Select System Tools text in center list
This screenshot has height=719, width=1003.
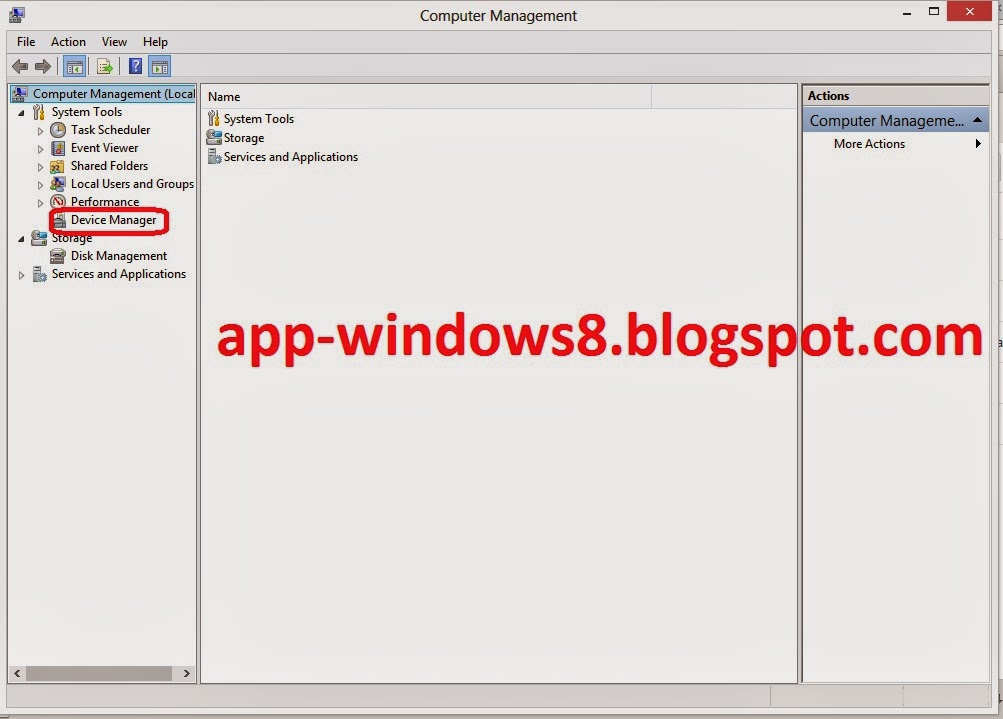258,119
